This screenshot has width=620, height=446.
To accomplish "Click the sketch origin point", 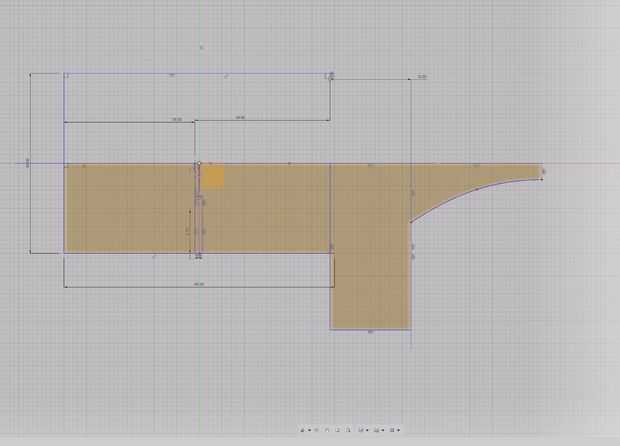I will (x=199, y=163).
